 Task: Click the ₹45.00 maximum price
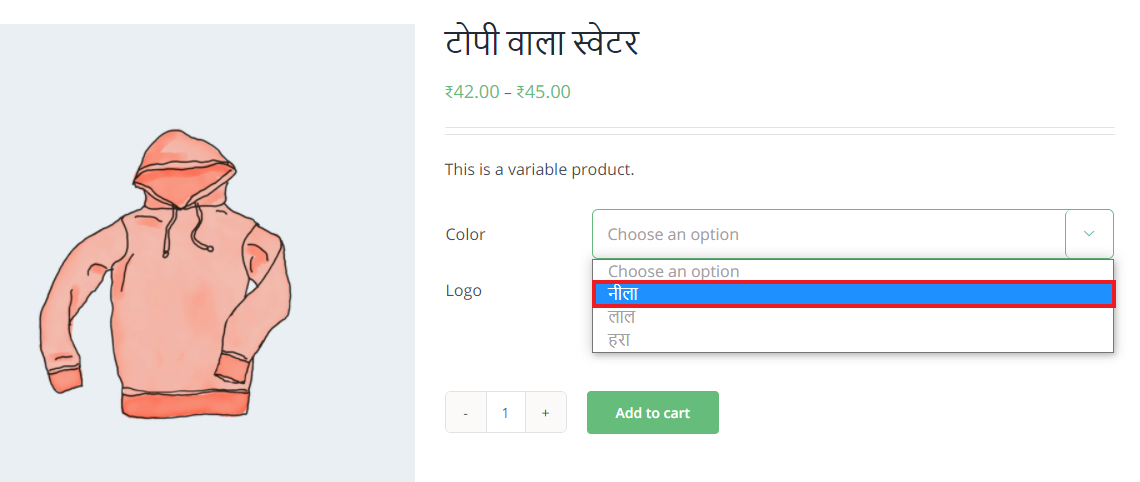(543, 92)
